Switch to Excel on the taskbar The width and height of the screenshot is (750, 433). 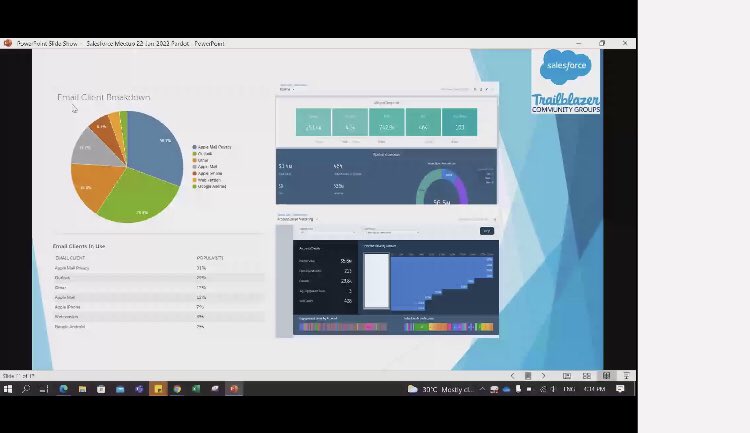click(x=196, y=389)
